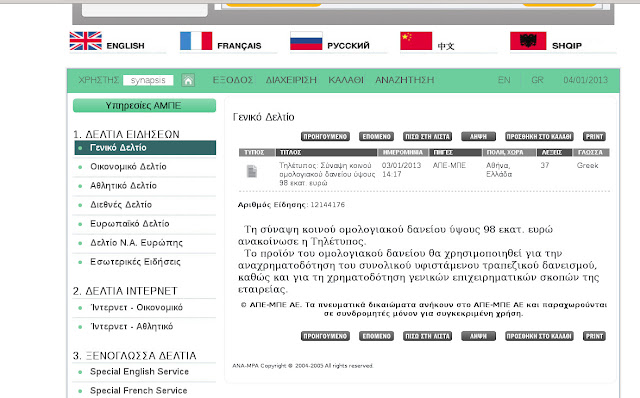Select the British flag icon
This screenshot has width=640, height=398.
coord(86,41)
